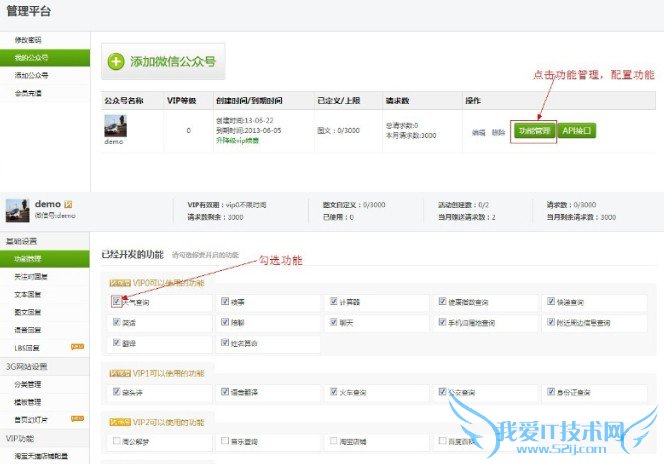664x464 pixels.
Task: Toggle the 附近周边信息查询 checkbox
Action: (x=551, y=322)
